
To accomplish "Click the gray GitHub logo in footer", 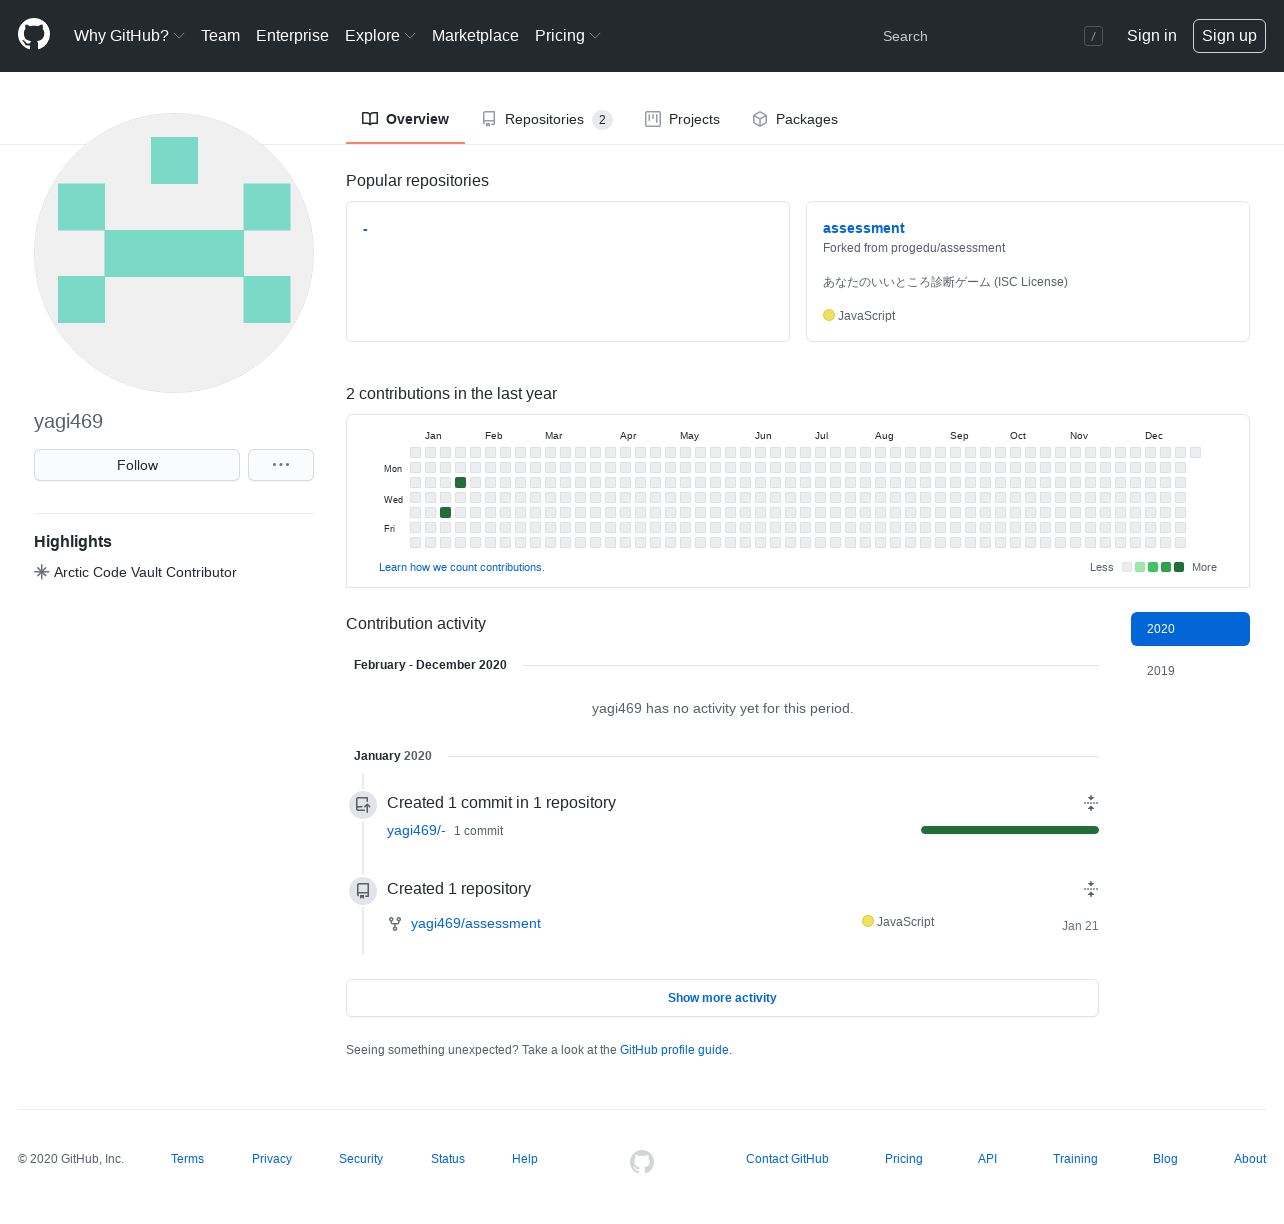I will [642, 1161].
